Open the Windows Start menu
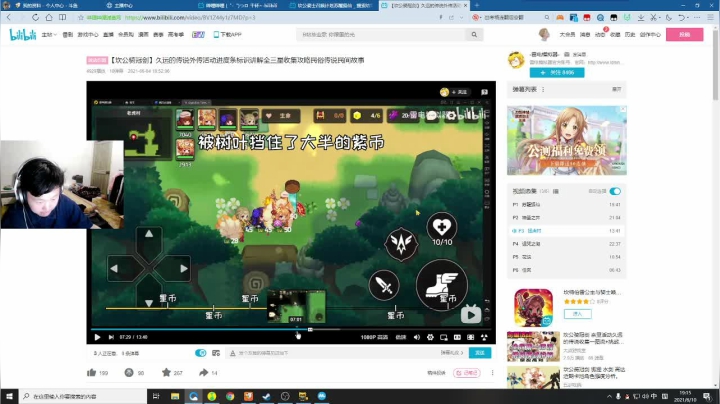Viewport: 720px width, 404px height. click(9, 396)
